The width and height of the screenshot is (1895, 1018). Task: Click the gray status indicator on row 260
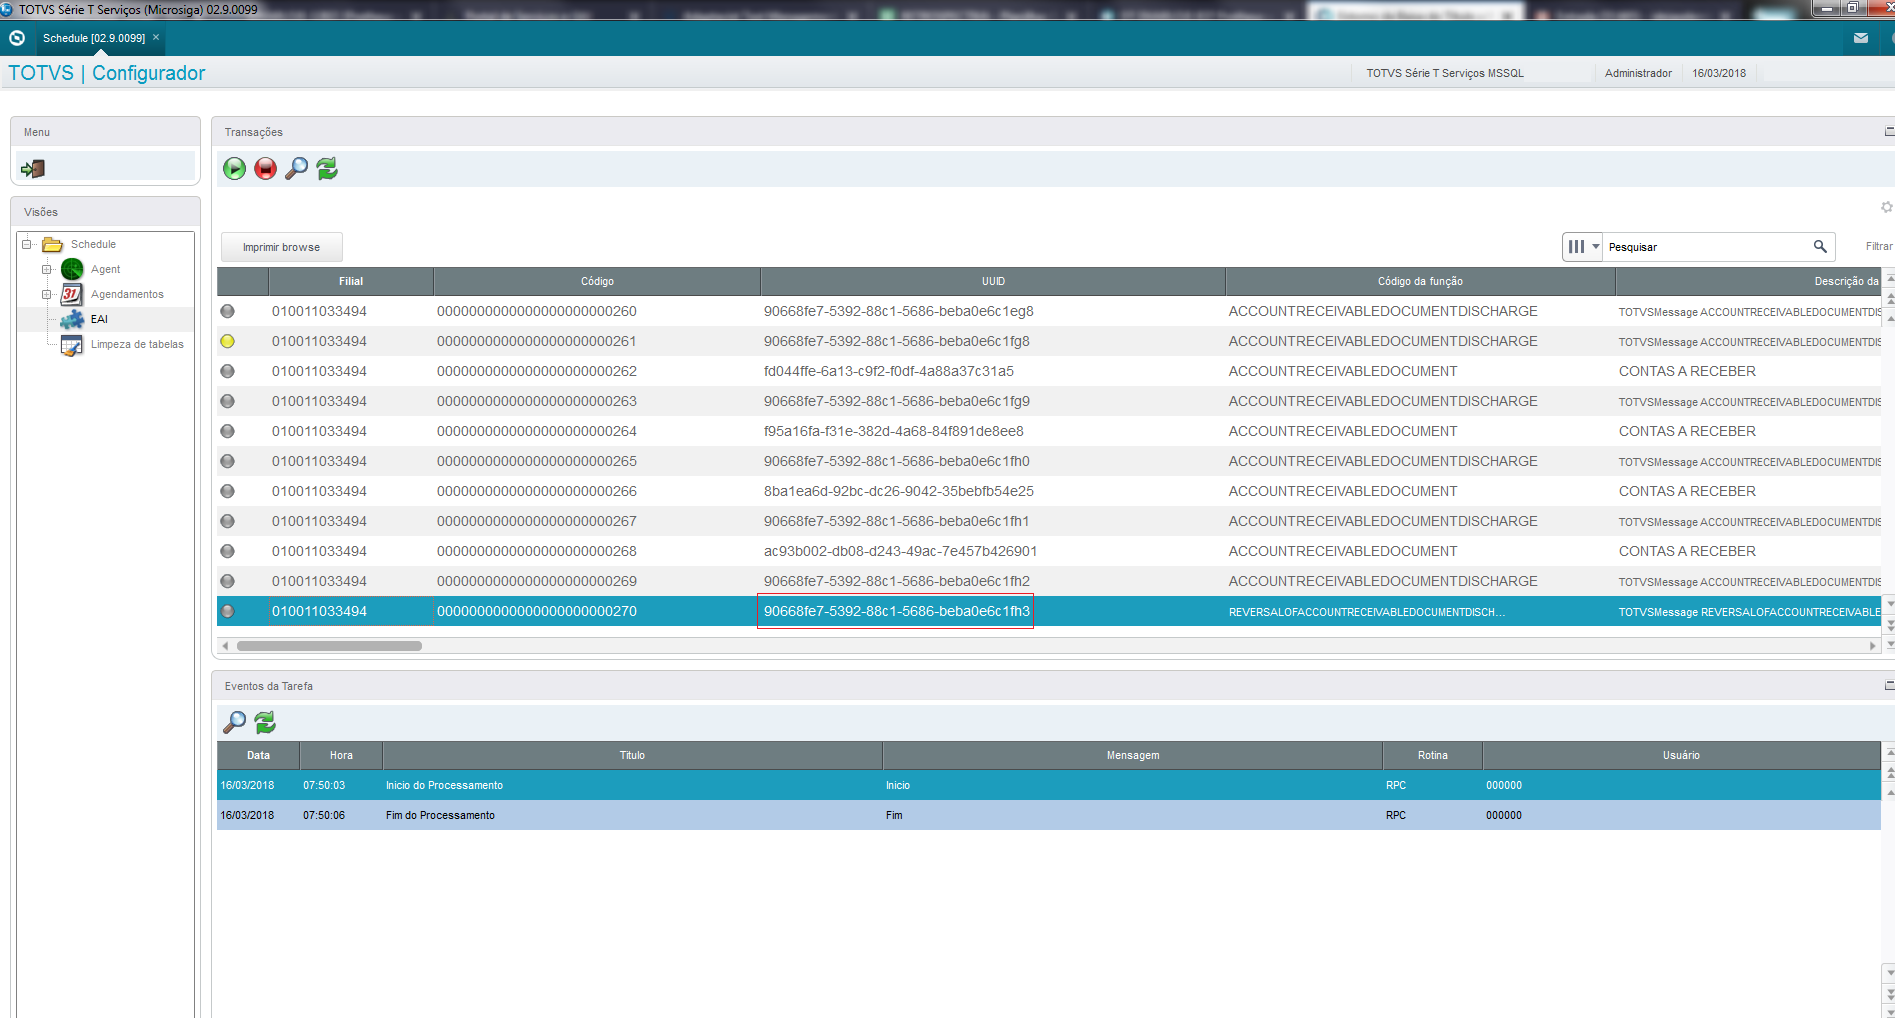coord(228,311)
